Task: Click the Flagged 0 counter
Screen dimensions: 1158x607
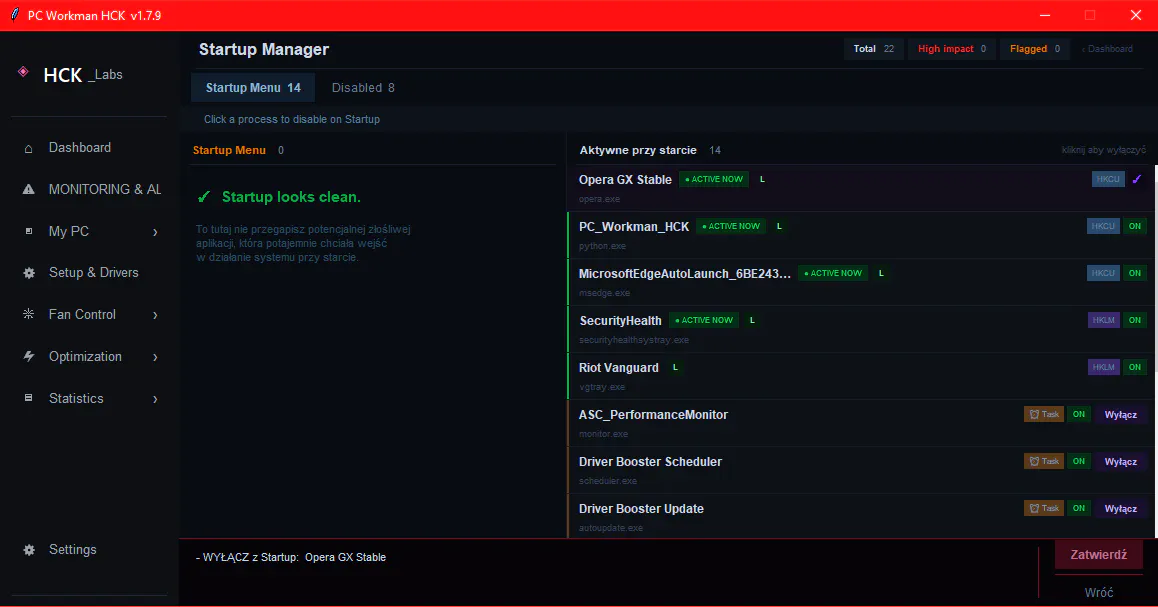Action: pyautogui.click(x=1035, y=49)
